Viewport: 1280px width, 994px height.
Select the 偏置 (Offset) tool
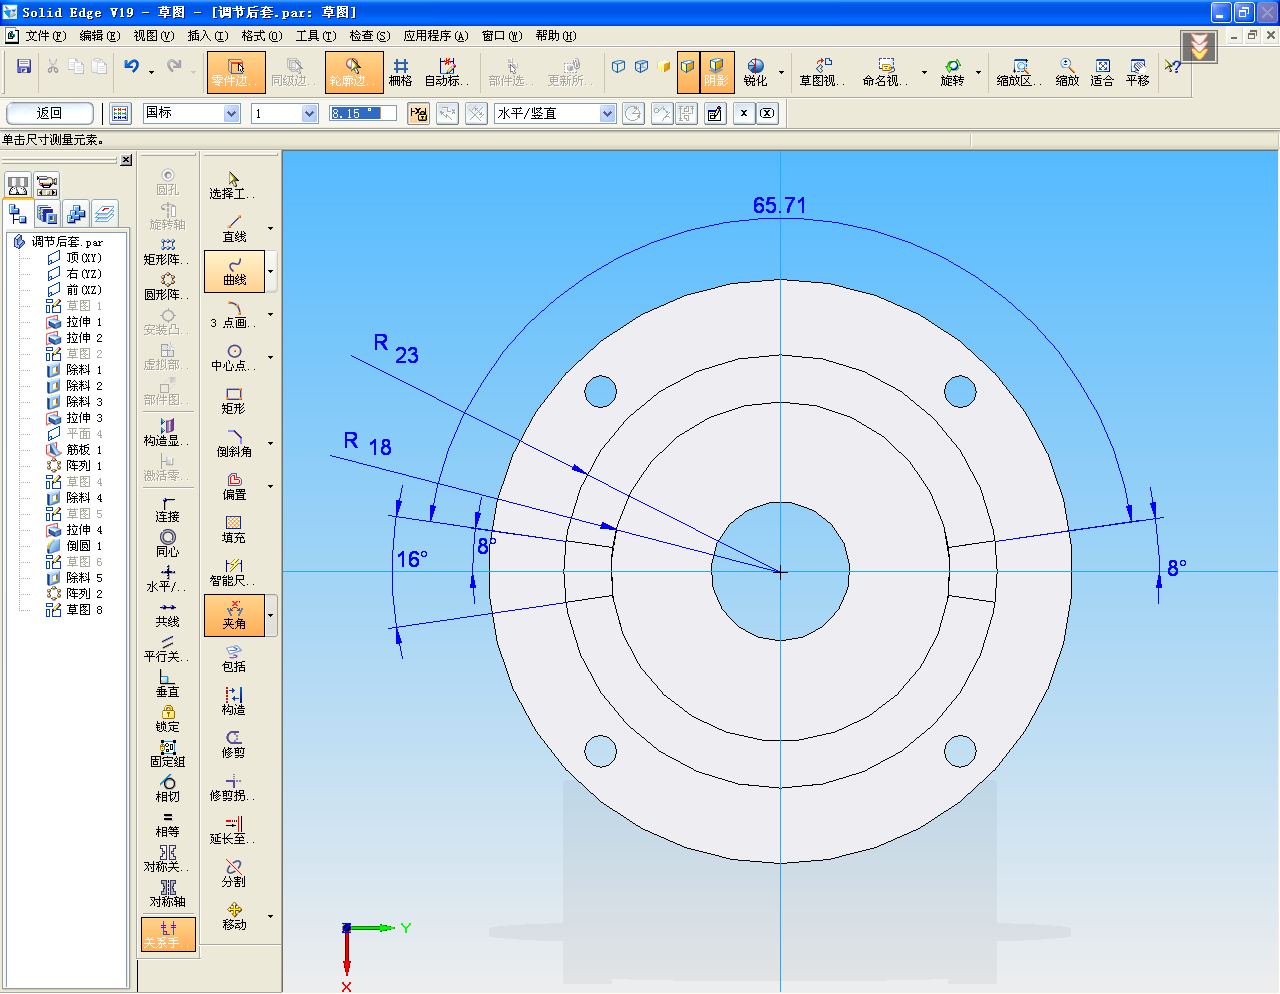pyautogui.click(x=234, y=486)
